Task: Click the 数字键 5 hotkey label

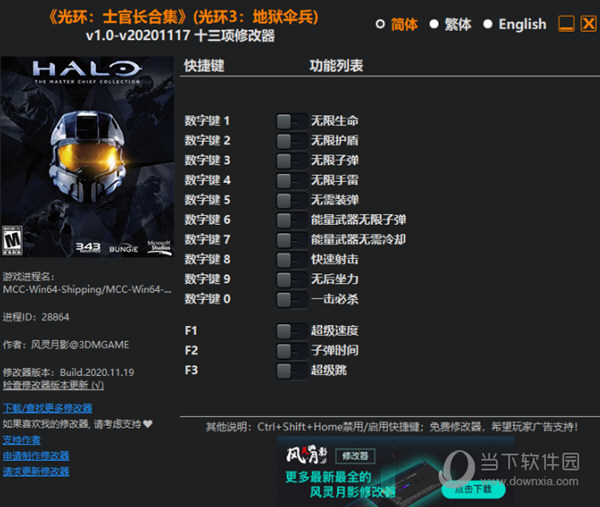Action: [x=207, y=200]
